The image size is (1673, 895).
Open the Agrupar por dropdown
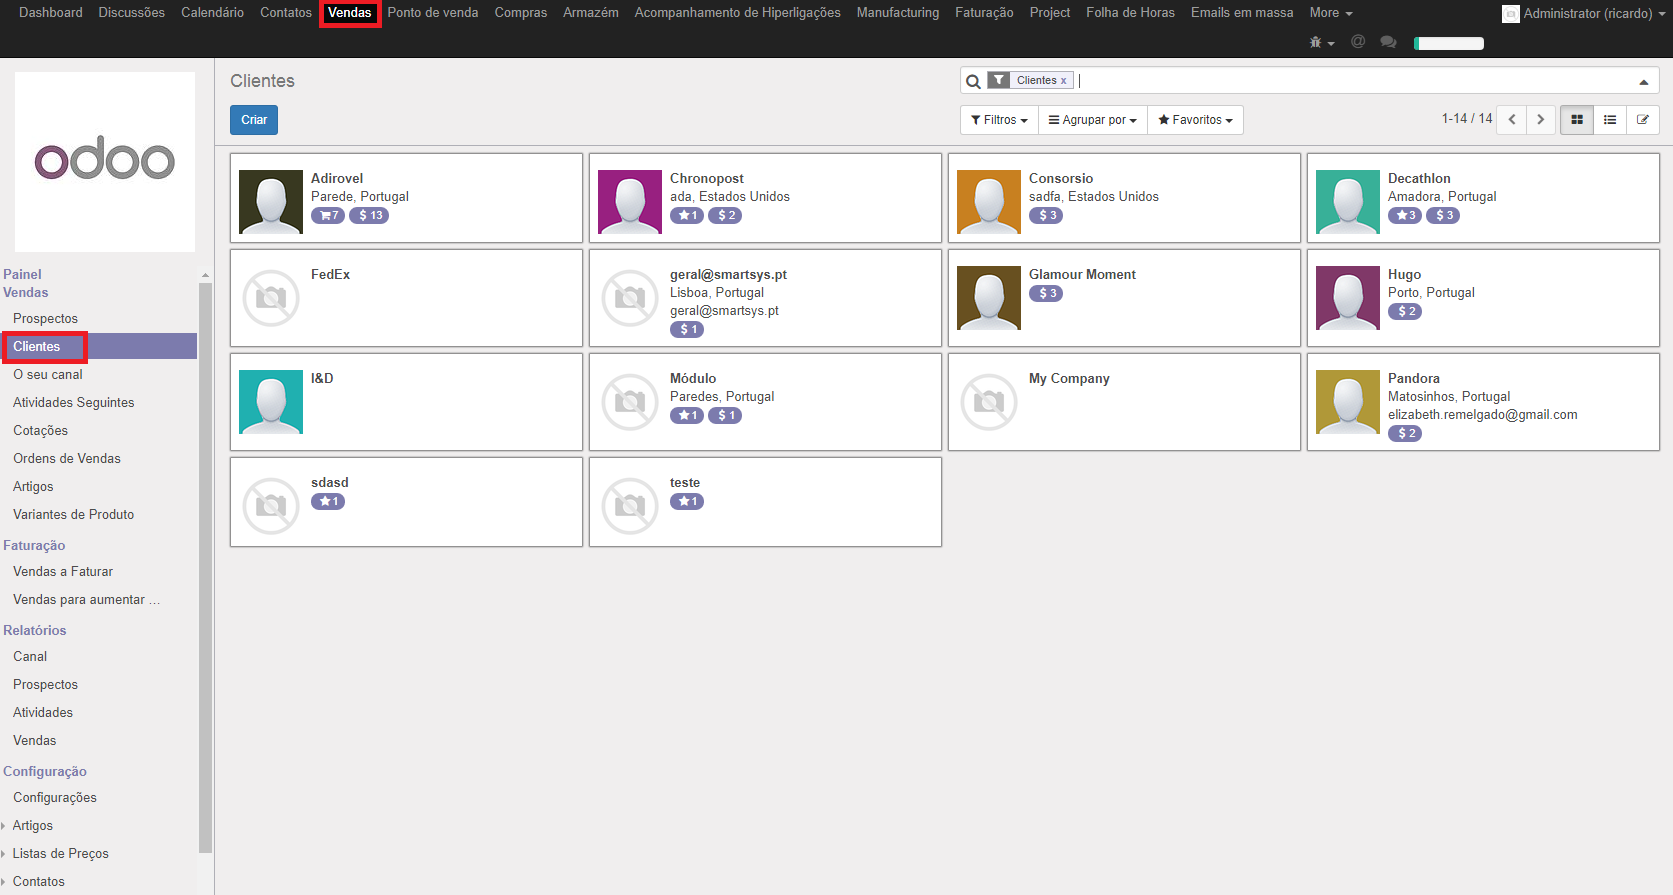1093,120
